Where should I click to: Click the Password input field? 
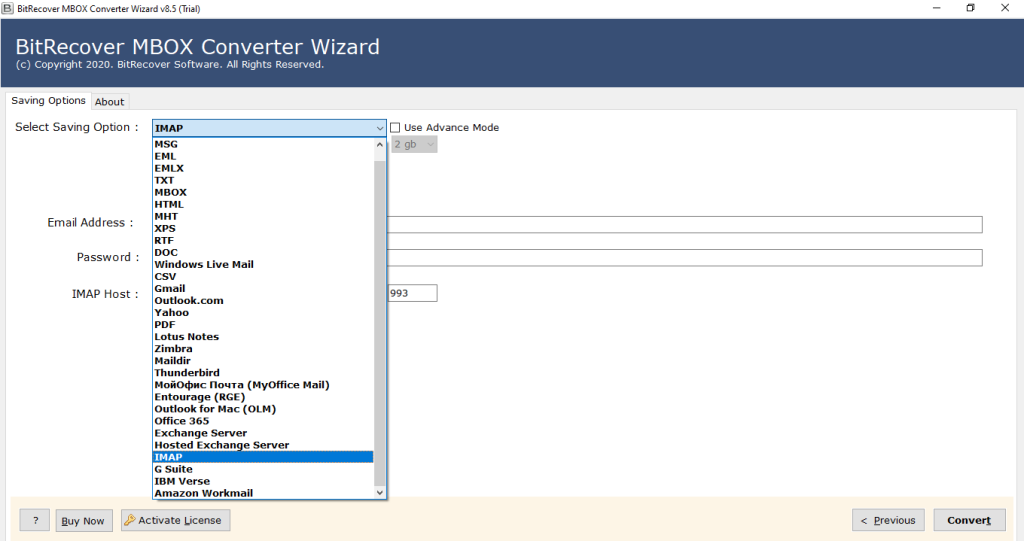point(684,257)
